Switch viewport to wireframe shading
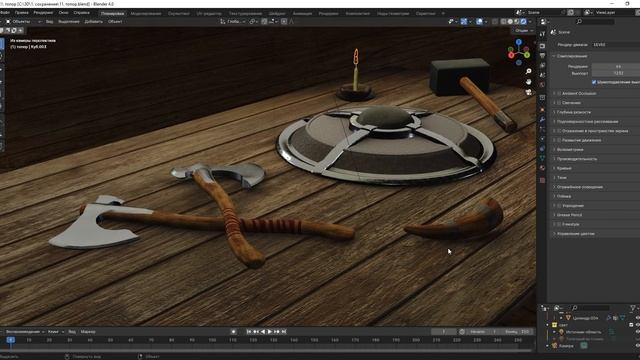 pyautogui.click(x=504, y=22)
